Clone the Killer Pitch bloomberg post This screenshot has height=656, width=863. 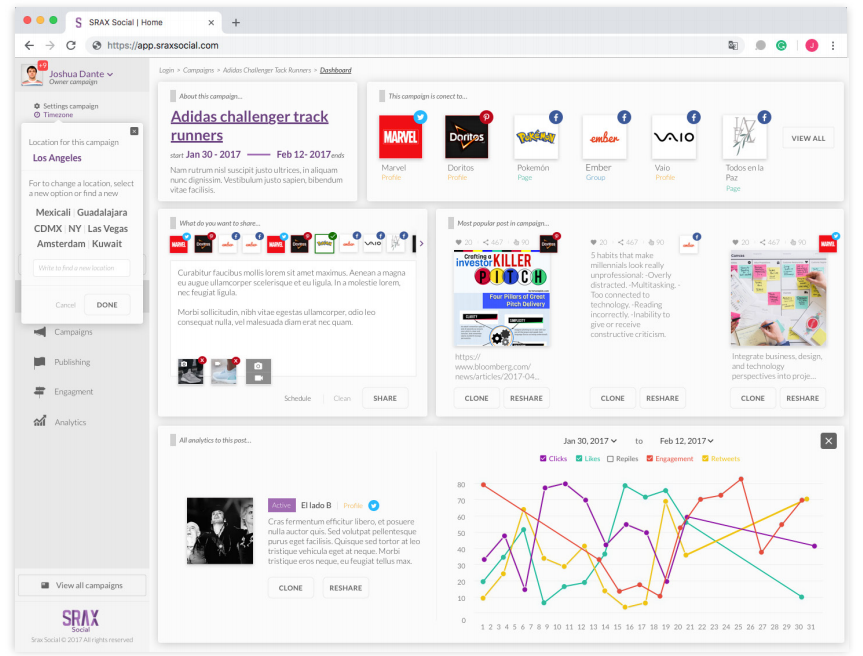click(477, 398)
